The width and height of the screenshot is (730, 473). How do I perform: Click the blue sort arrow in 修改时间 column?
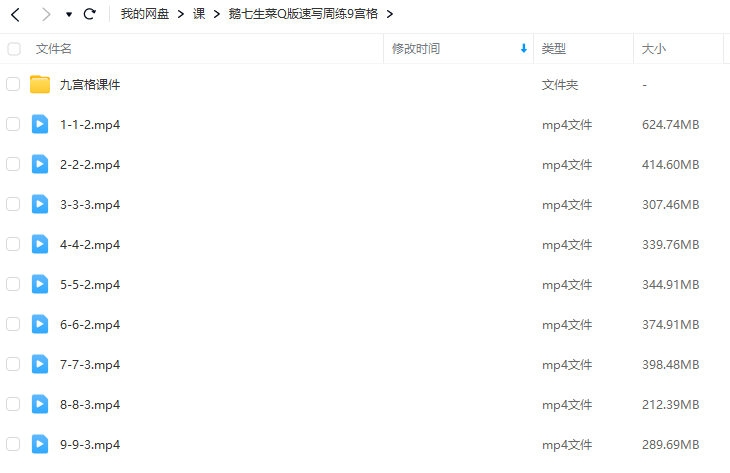pyautogui.click(x=524, y=48)
